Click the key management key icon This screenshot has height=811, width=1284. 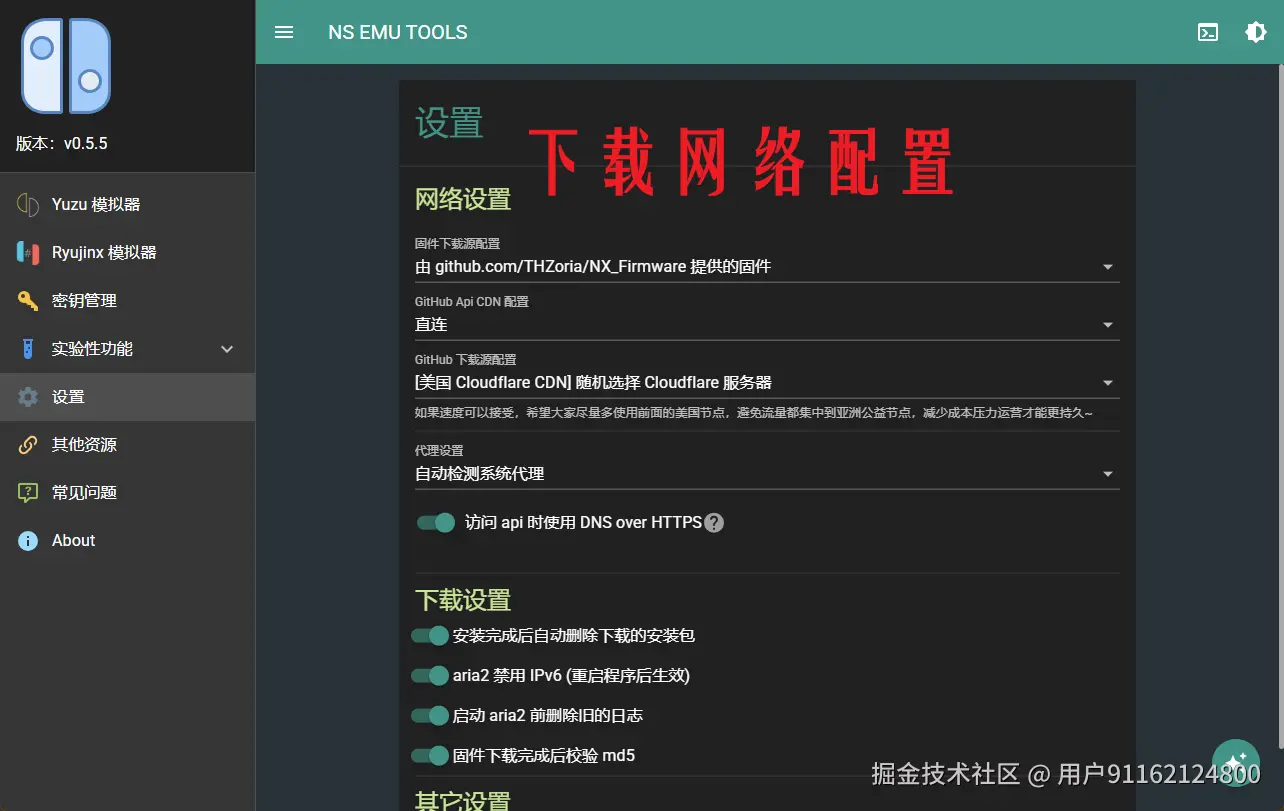coord(28,300)
